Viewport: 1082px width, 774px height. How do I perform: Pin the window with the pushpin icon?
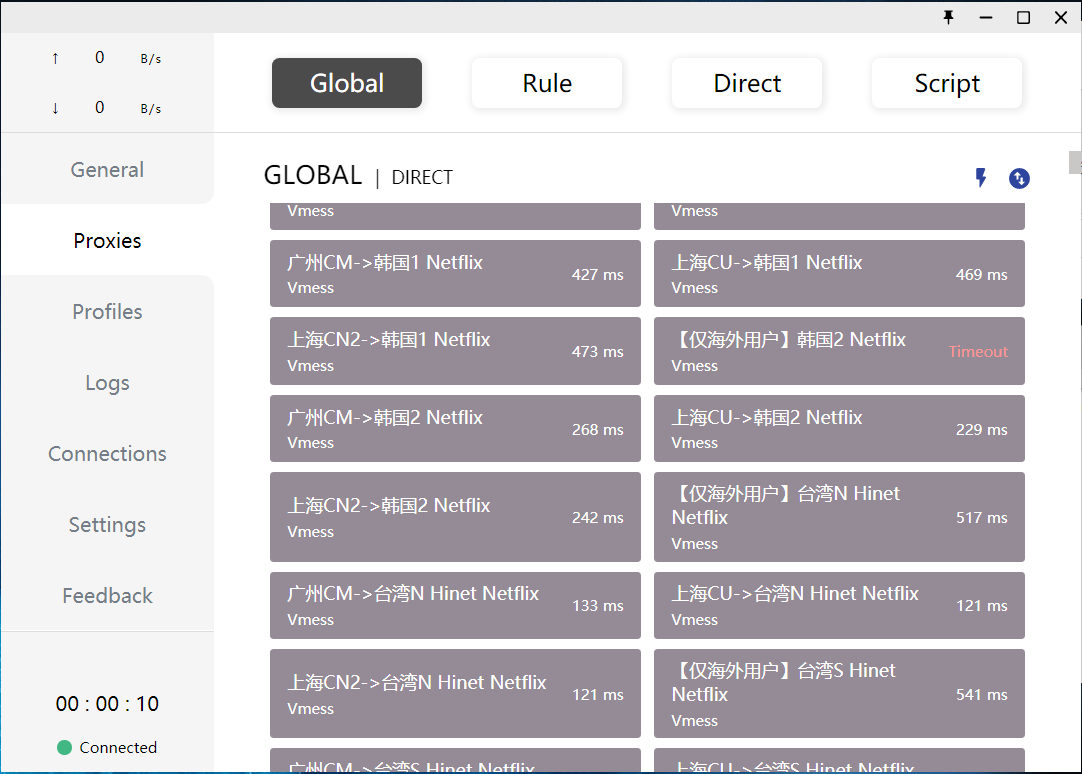coord(948,17)
